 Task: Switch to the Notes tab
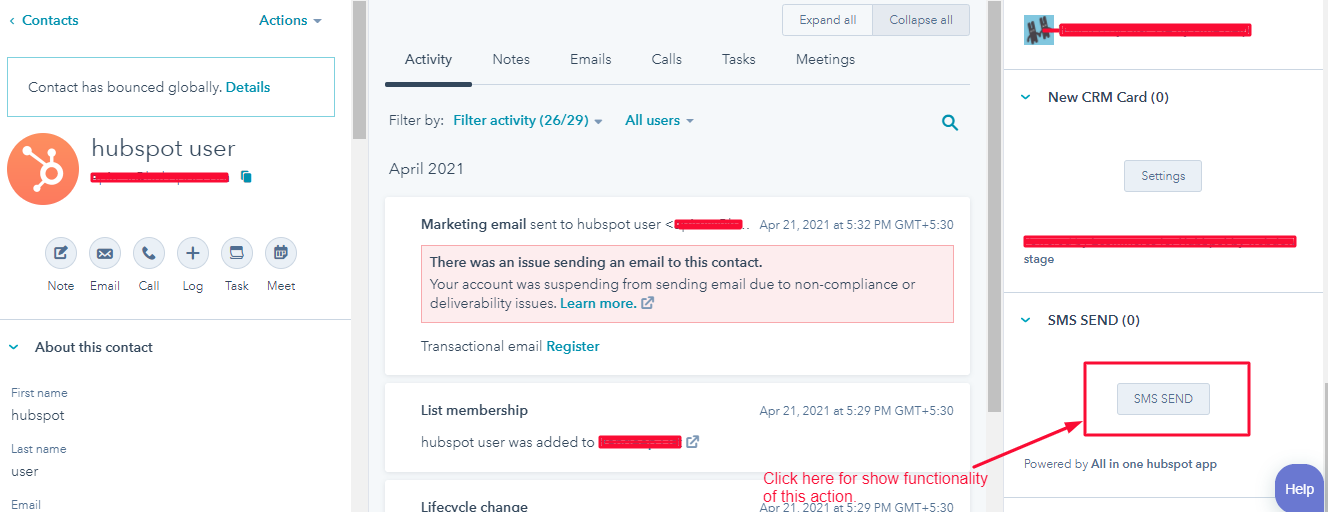point(511,59)
